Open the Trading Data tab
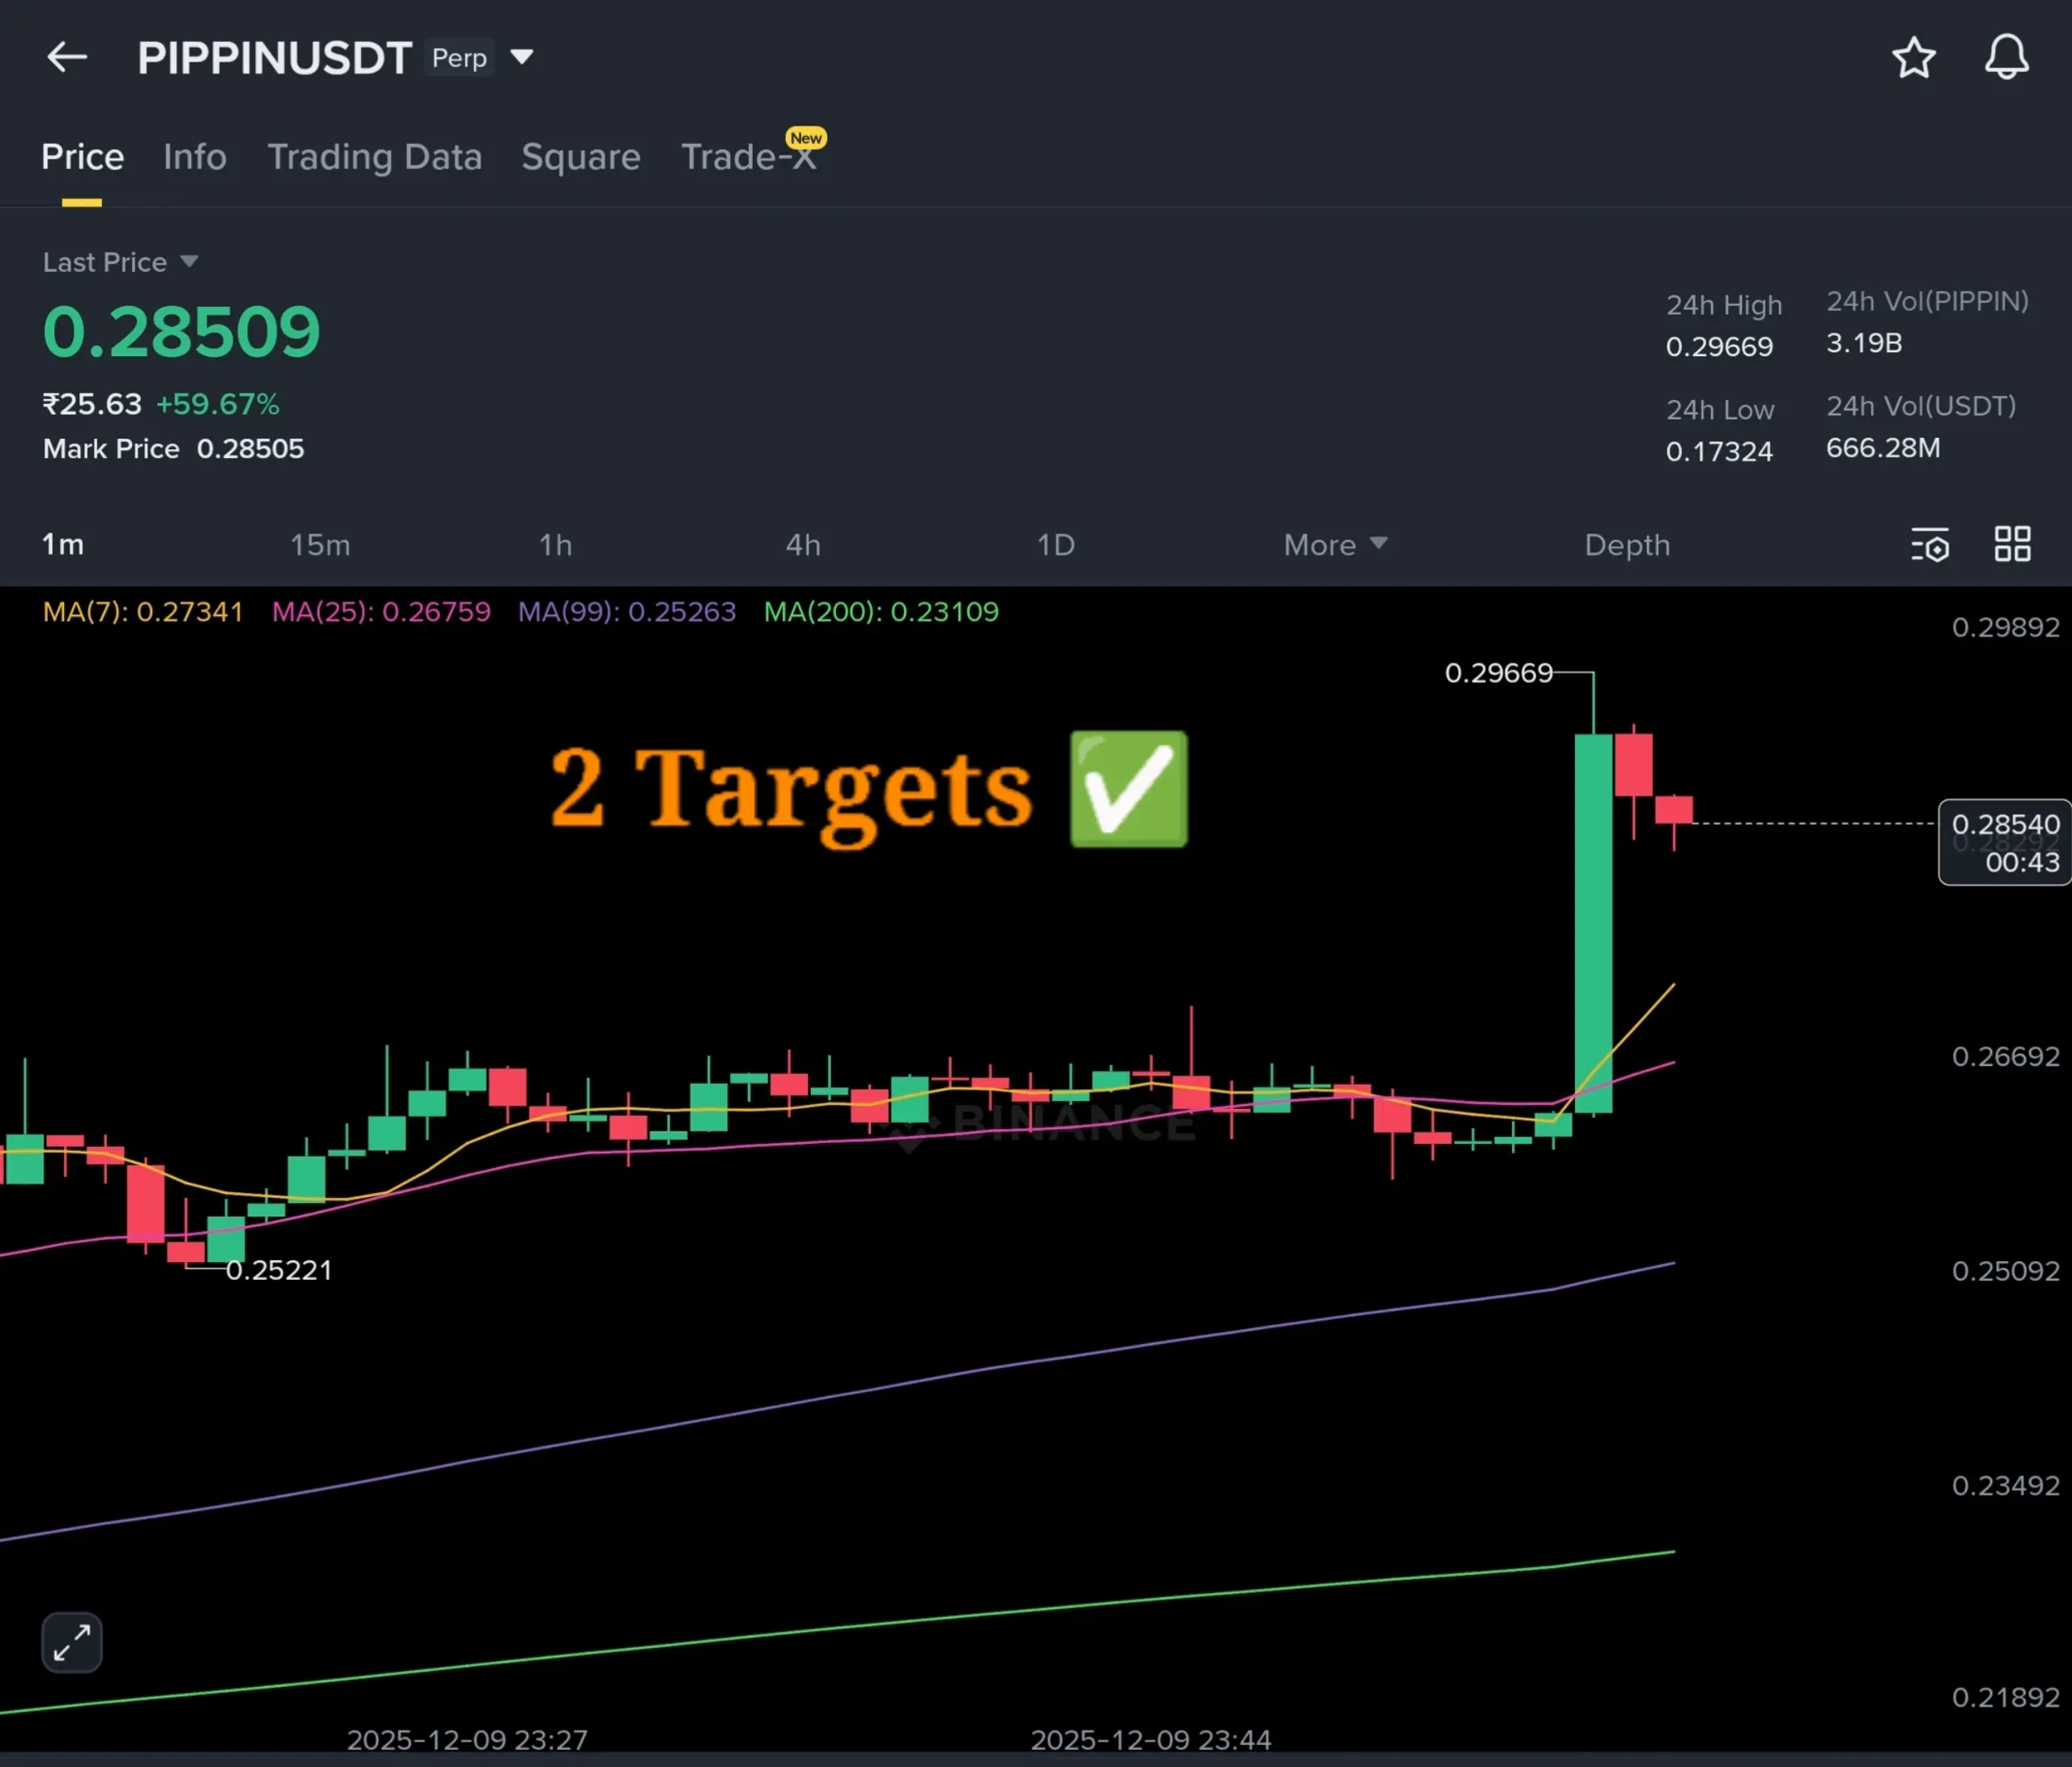The image size is (2072, 1767). coord(374,157)
